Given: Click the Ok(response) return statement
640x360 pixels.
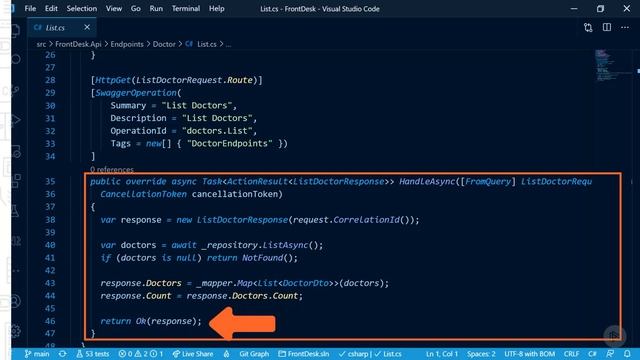Looking at the screenshot, I should coord(151,321).
